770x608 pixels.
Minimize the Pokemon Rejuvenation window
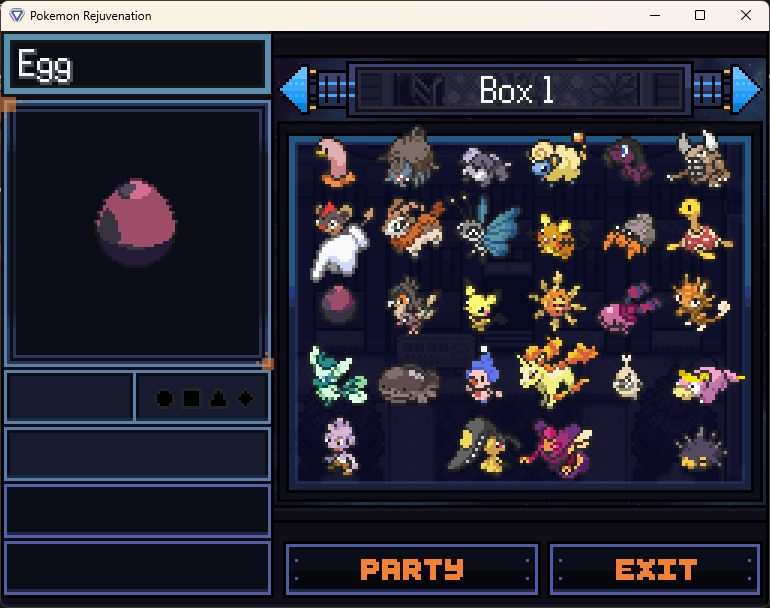[x=655, y=15]
